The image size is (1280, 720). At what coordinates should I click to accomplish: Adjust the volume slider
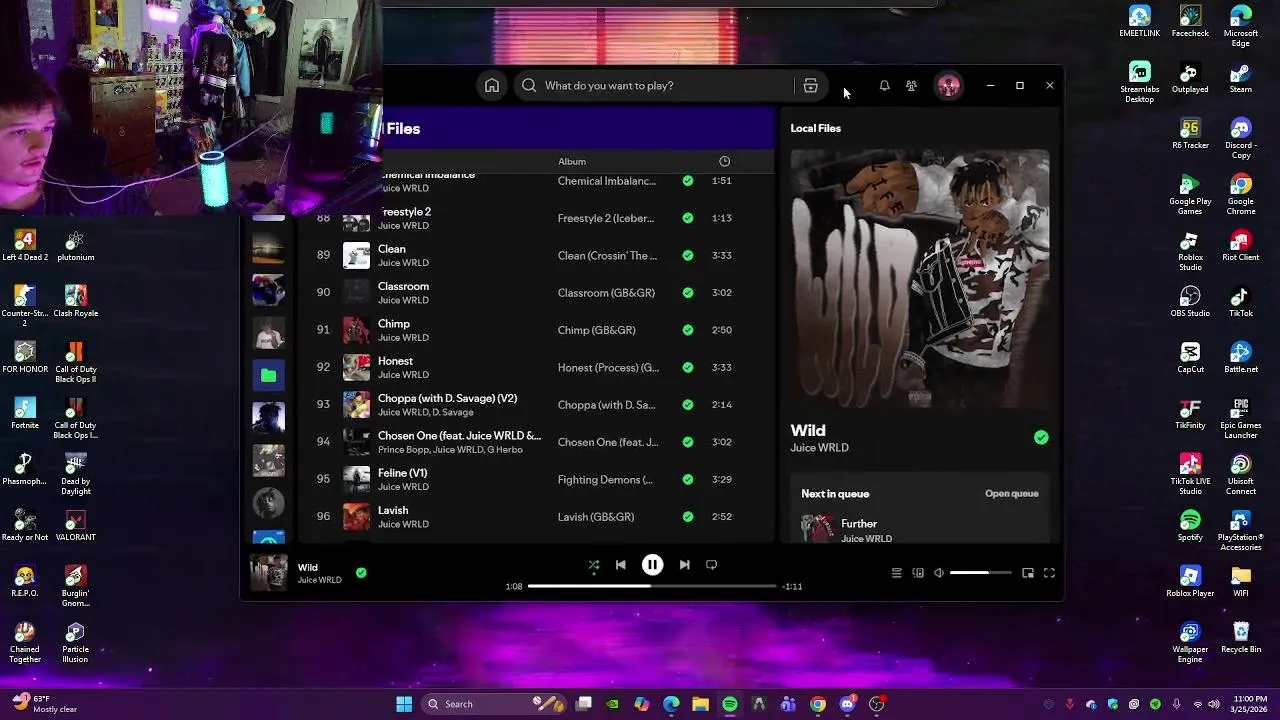tap(980, 573)
